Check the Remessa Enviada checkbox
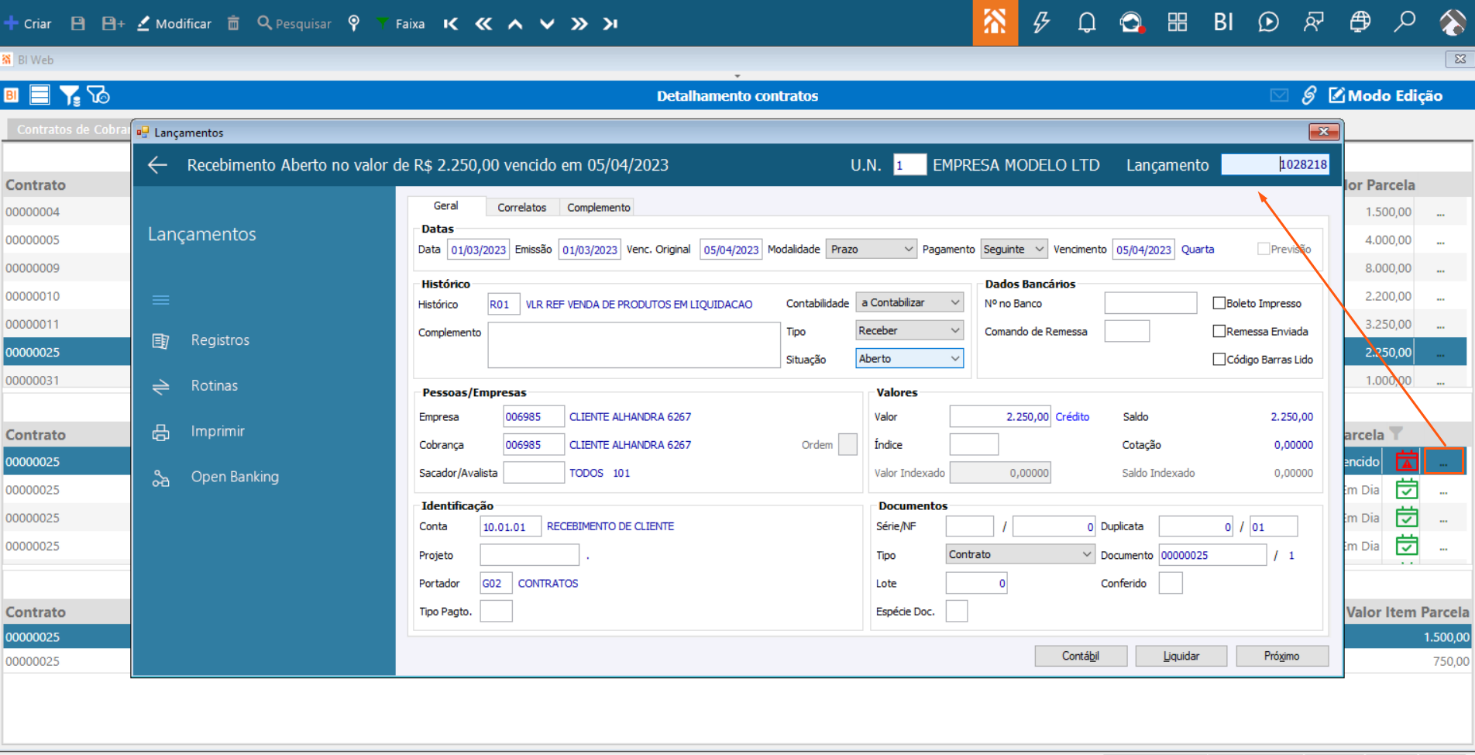The width and height of the screenshot is (1475, 755). [1219, 331]
